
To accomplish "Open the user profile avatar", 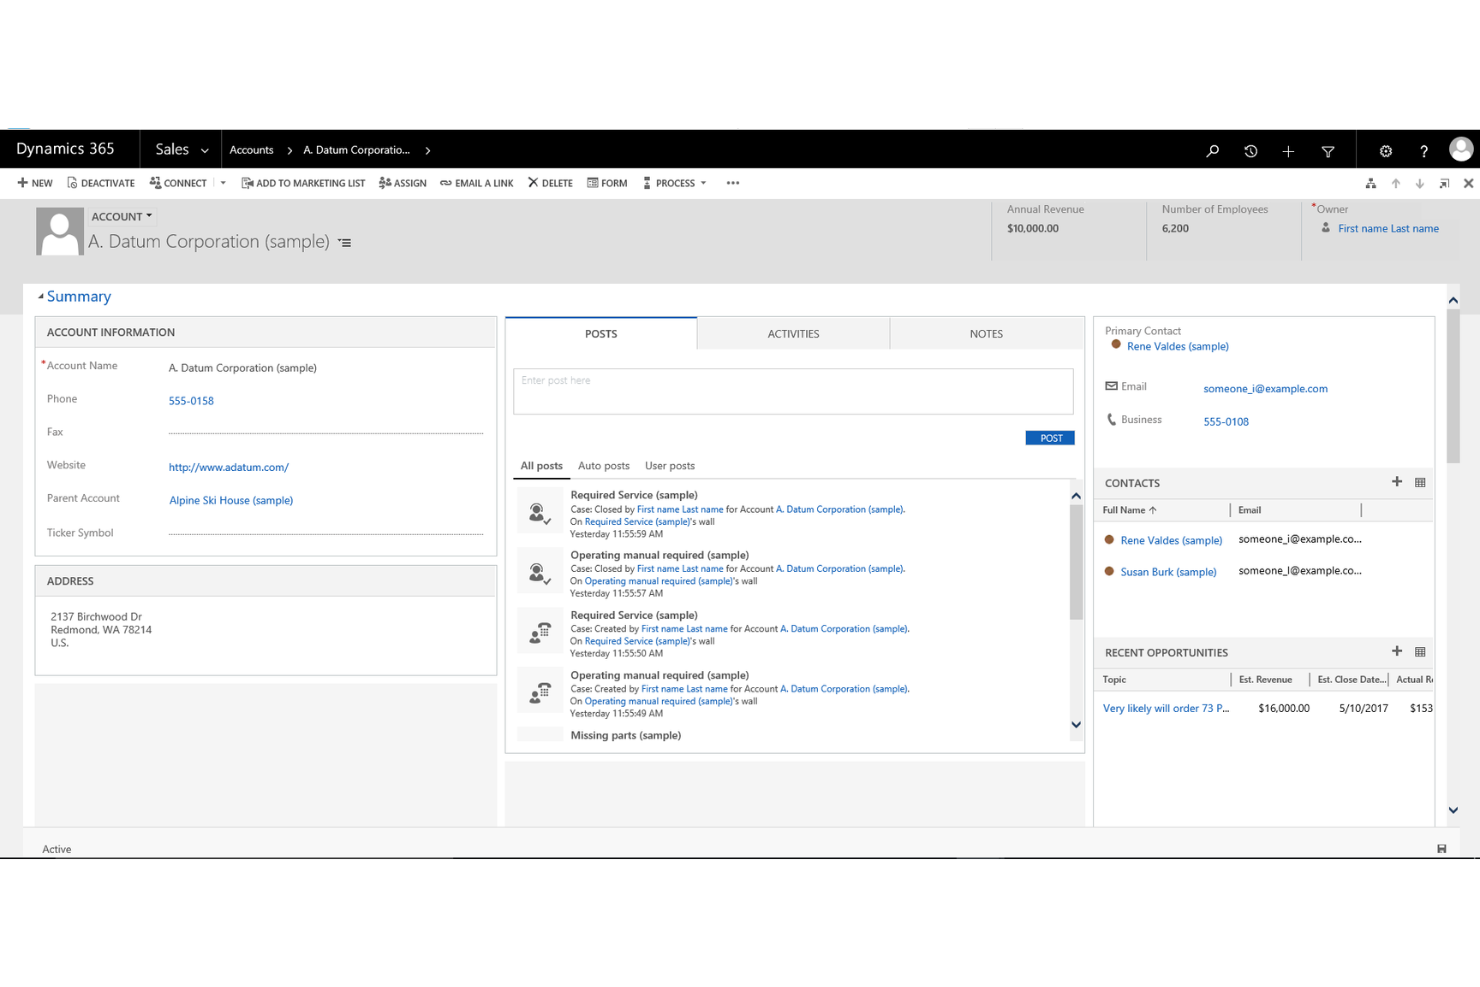I will 1461,149.
